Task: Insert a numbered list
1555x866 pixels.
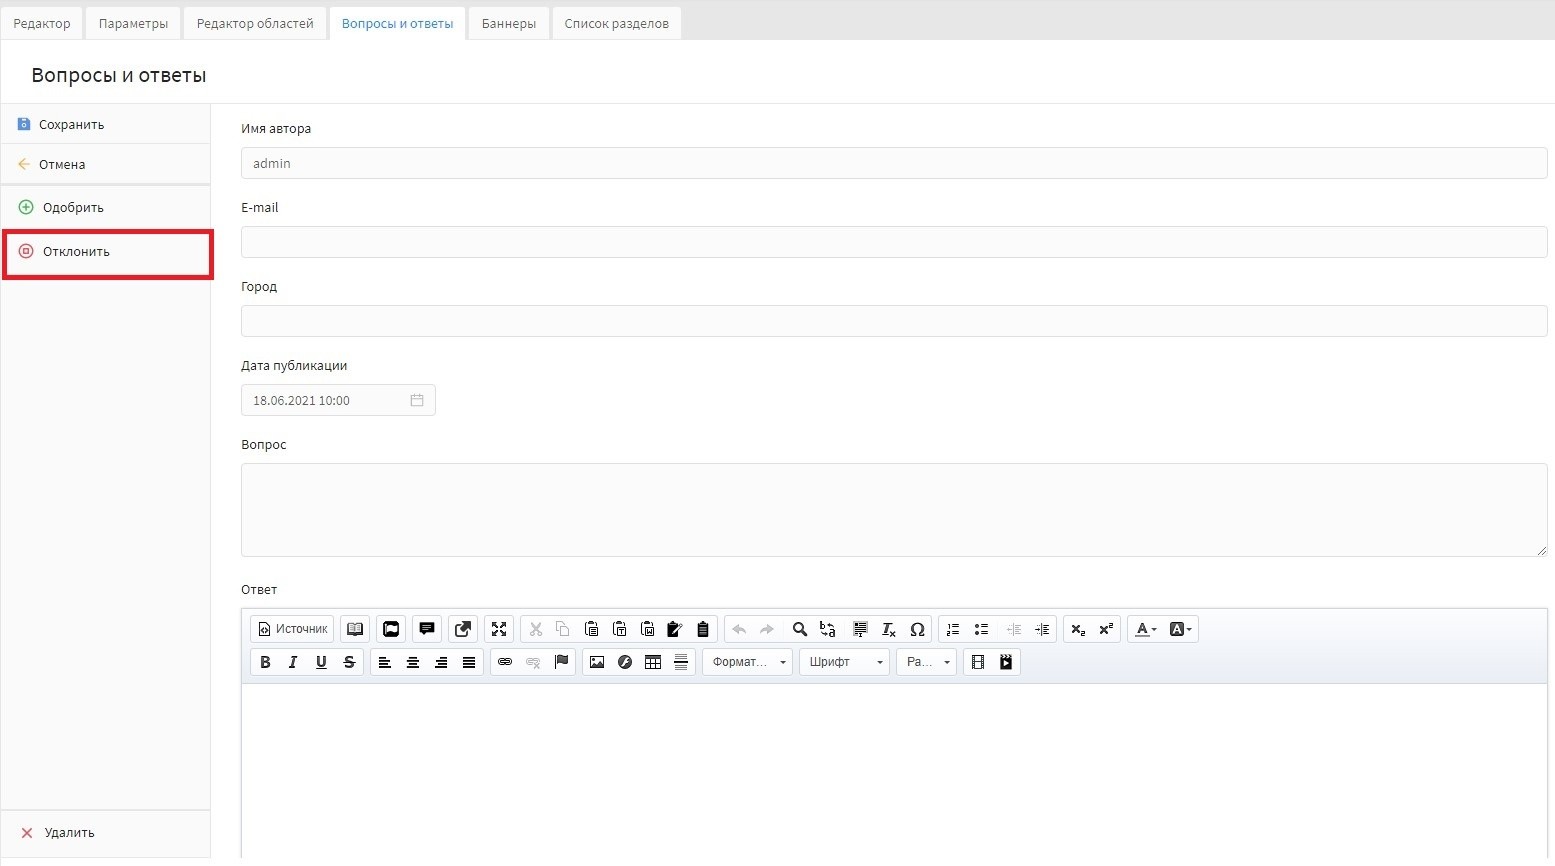Action: coord(953,629)
